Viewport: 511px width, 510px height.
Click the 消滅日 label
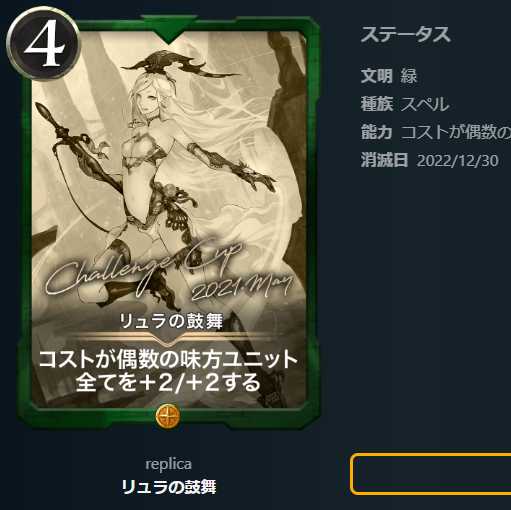point(384,160)
